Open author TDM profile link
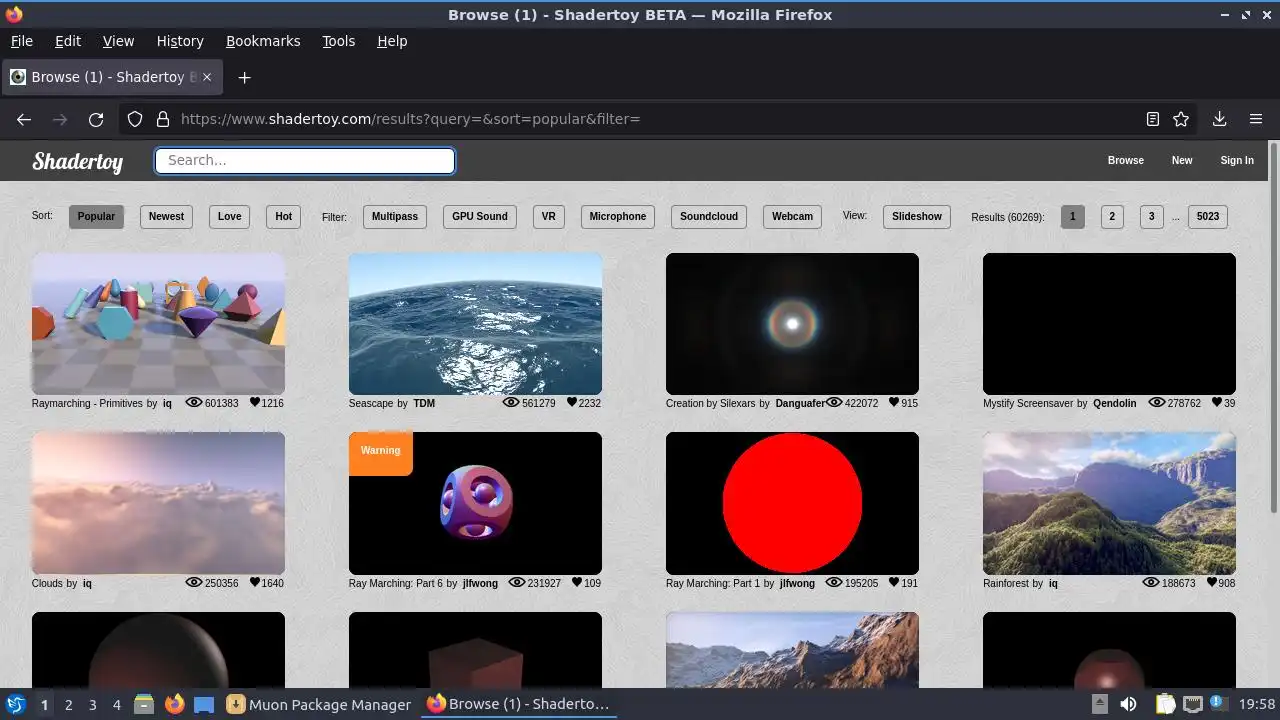Image resolution: width=1280 pixels, height=720 pixels. [x=424, y=403]
